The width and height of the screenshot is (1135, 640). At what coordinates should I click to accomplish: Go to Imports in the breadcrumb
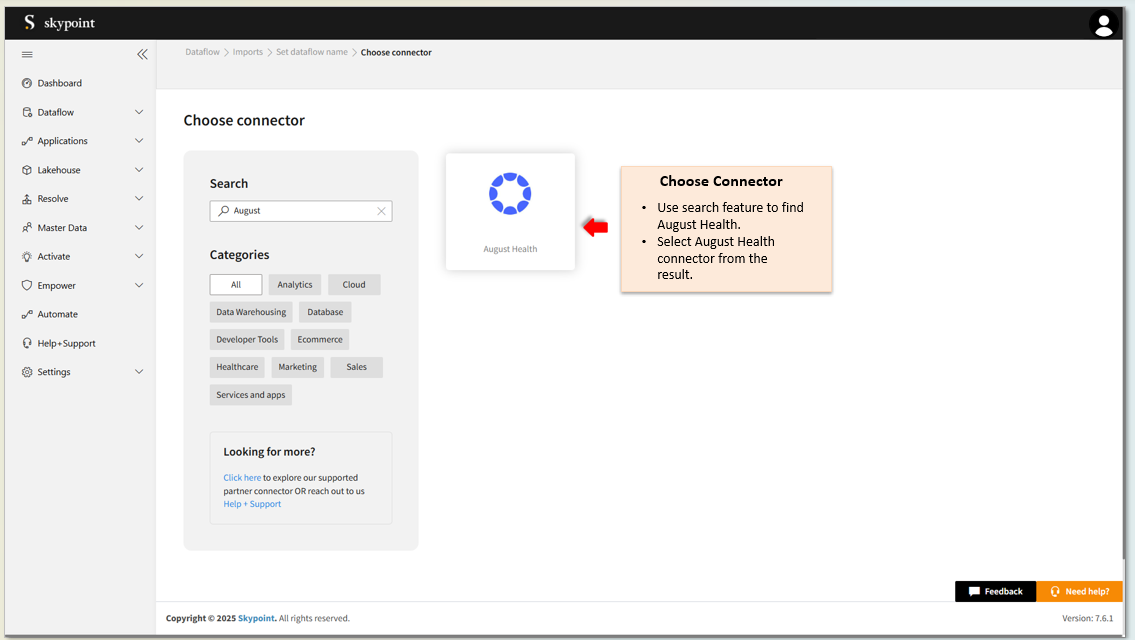(248, 52)
